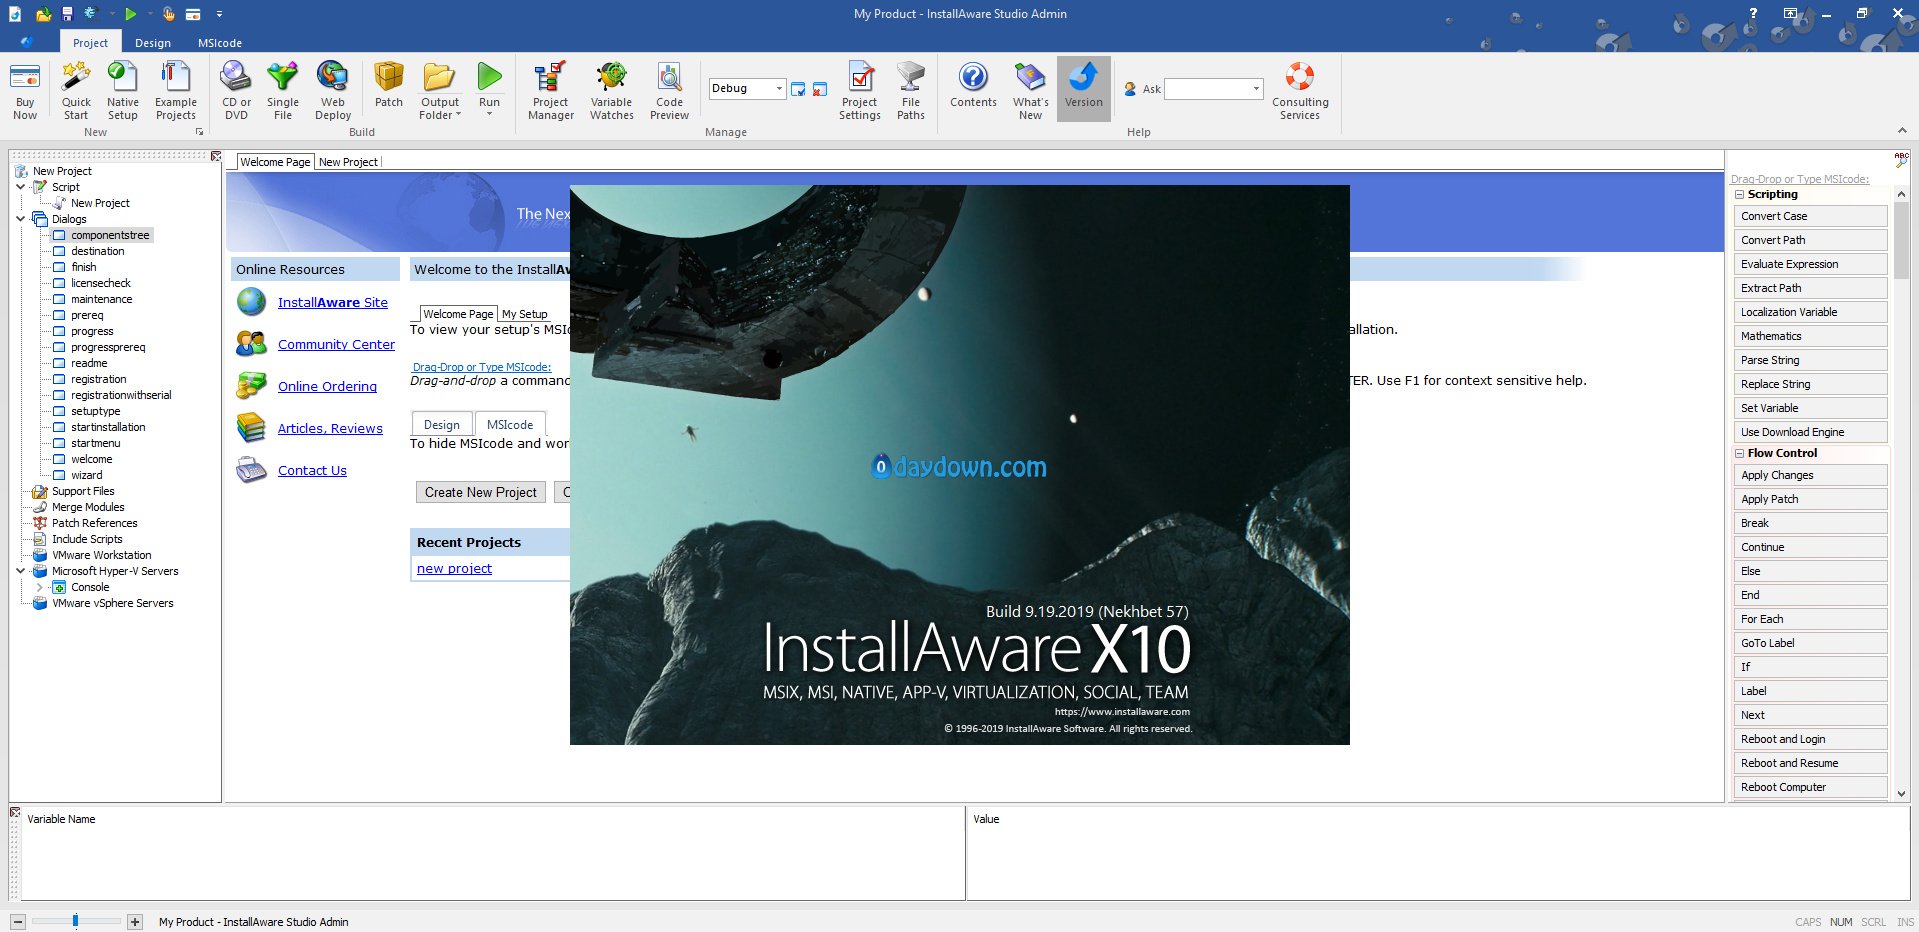Open the Ask search dropdown
The image size is (1919, 932).
tap(1256, 89)
